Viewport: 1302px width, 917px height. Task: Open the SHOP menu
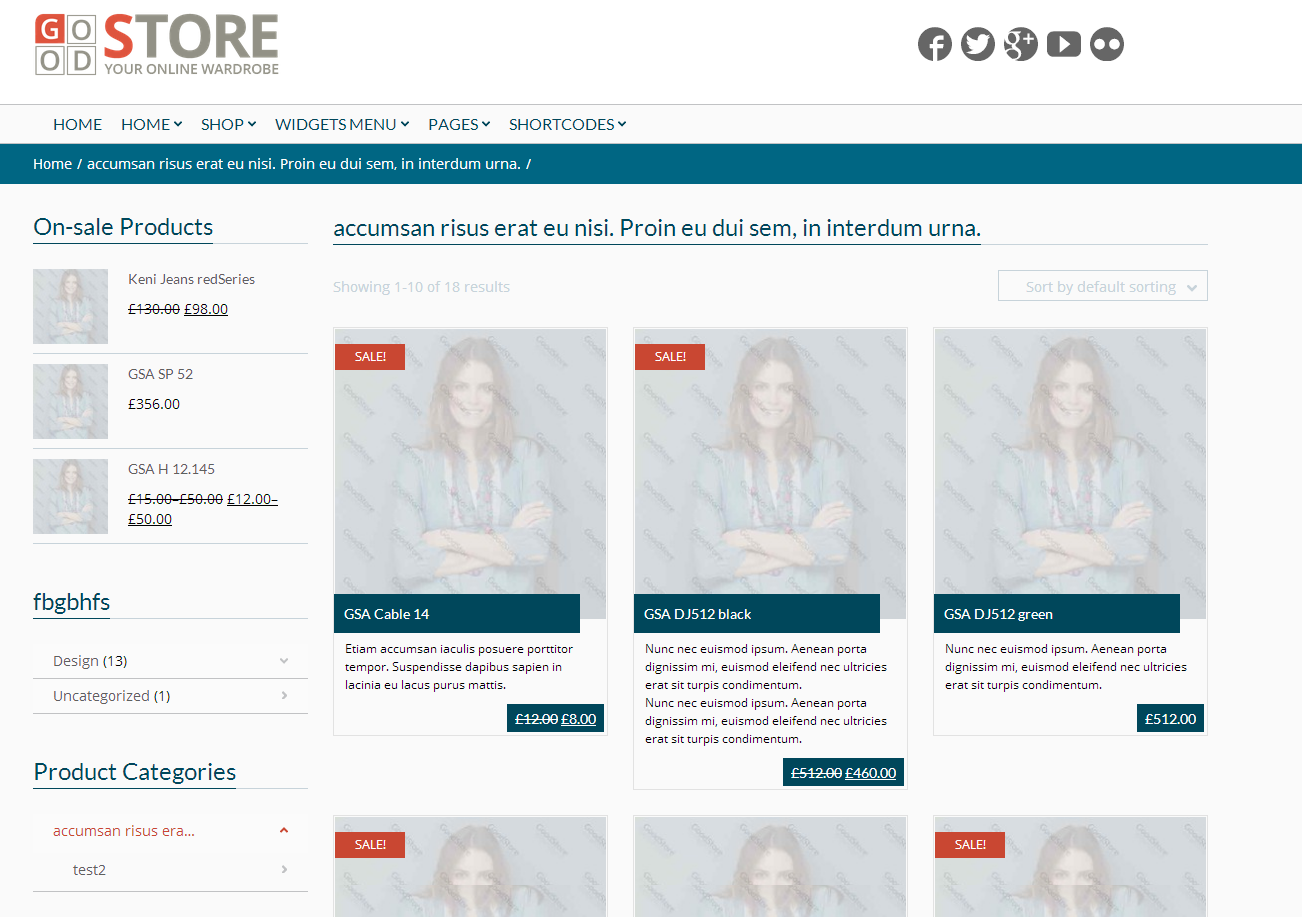228,124
